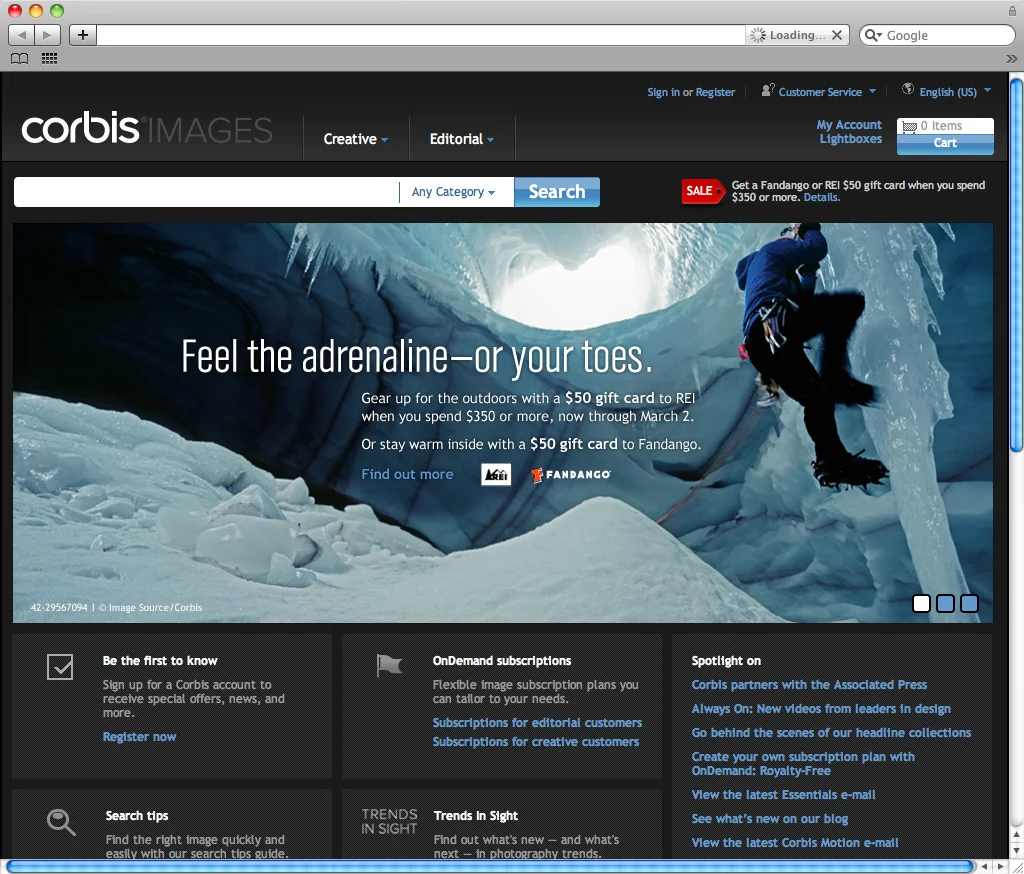1024x874 pixels.
Task: Open Always On: New videos link
Action: coord(821,709)
